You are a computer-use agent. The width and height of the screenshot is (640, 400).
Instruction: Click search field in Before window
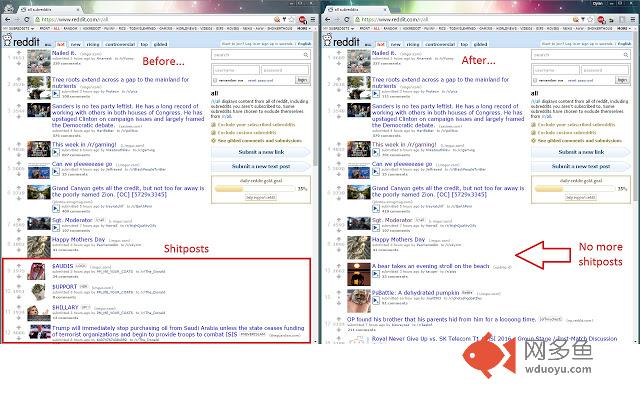click(261, 55)
